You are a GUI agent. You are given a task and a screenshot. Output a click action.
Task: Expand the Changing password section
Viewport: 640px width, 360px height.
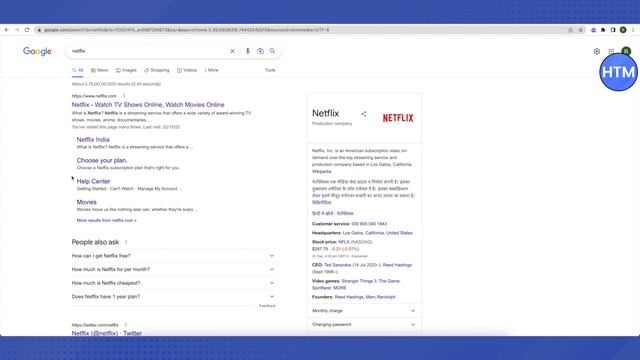tap(364, 324)
